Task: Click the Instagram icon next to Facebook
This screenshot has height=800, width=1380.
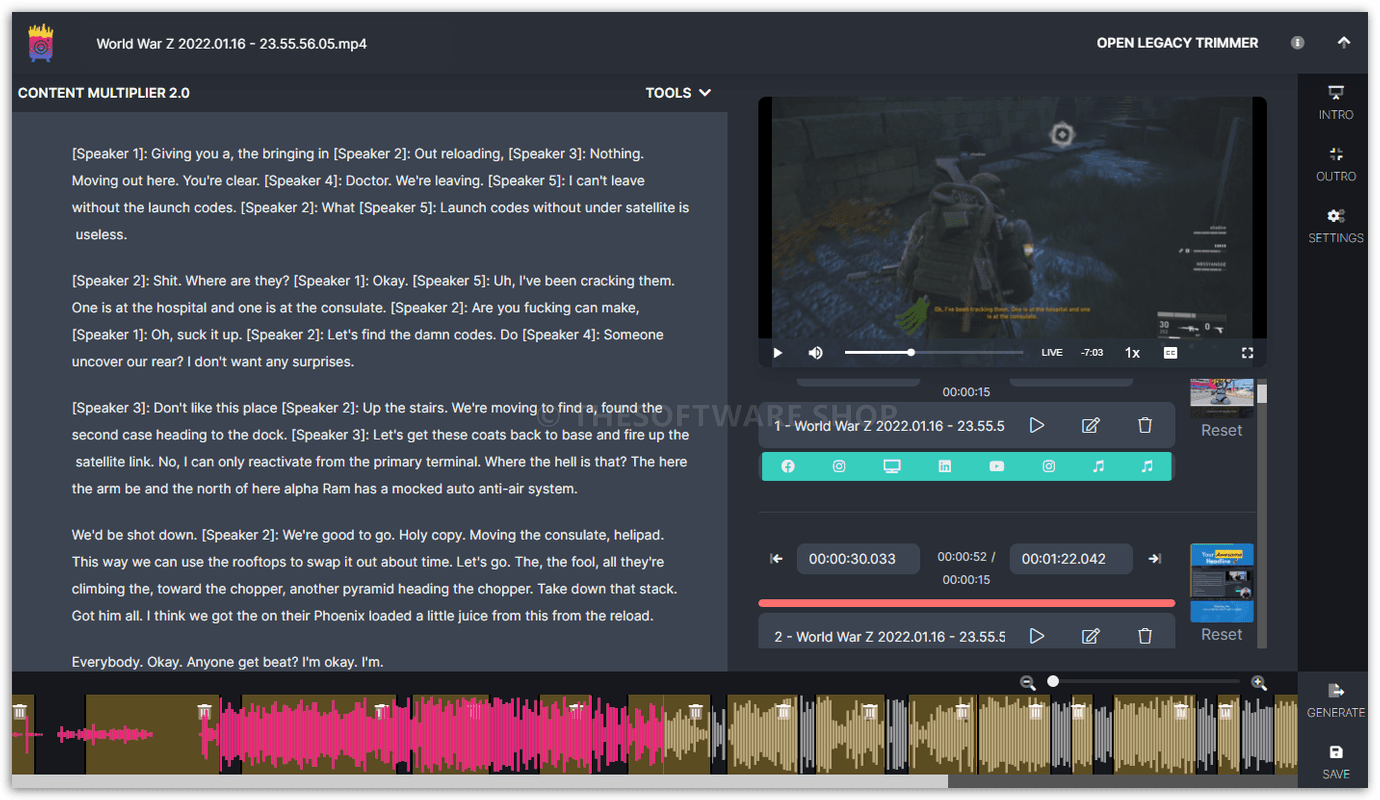Action: [840, 467]
